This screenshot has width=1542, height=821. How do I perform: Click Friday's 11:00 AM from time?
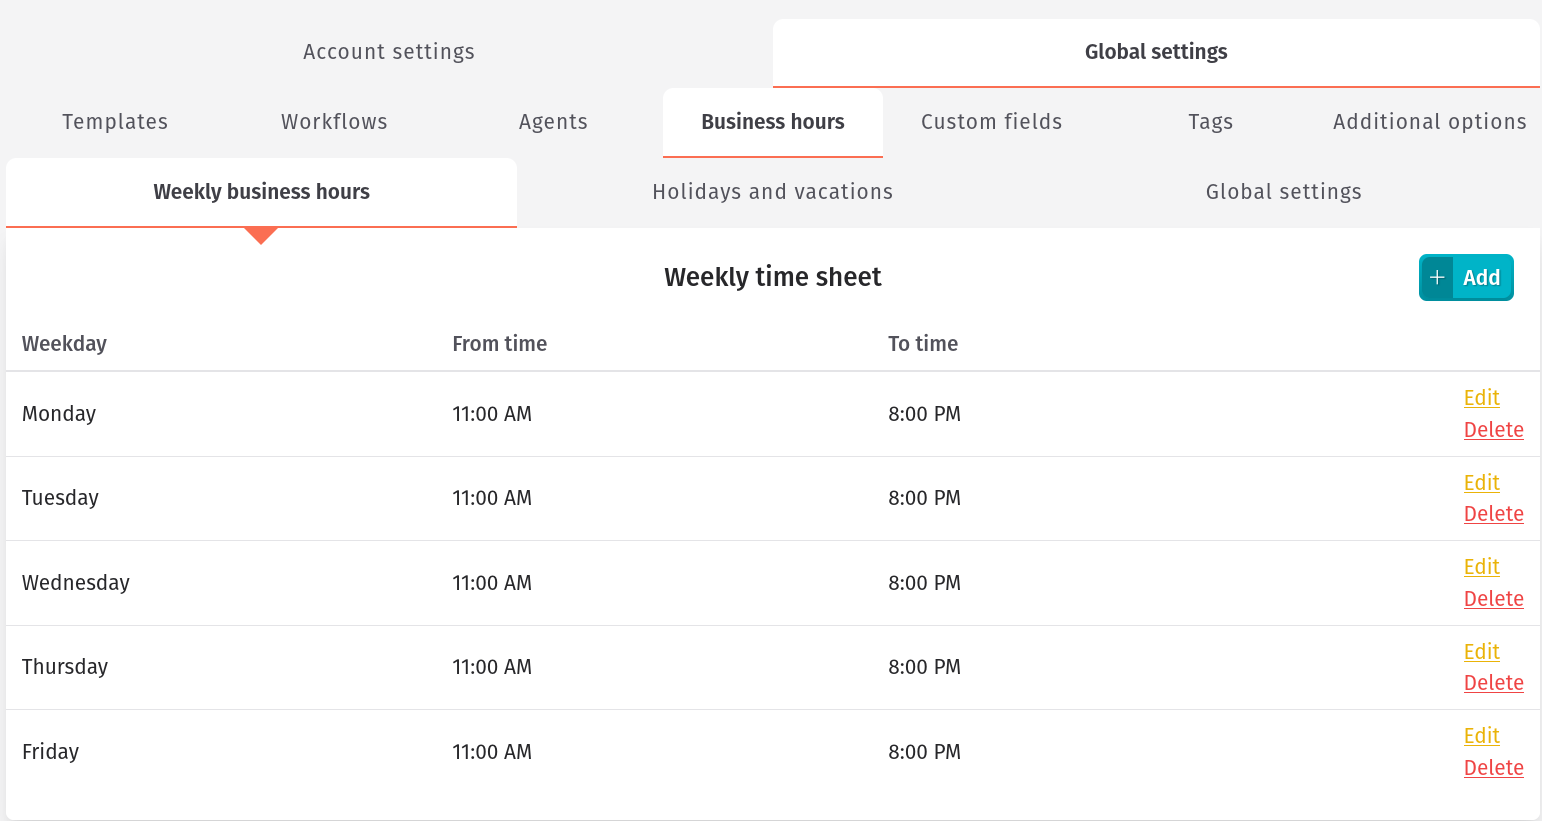492,752
